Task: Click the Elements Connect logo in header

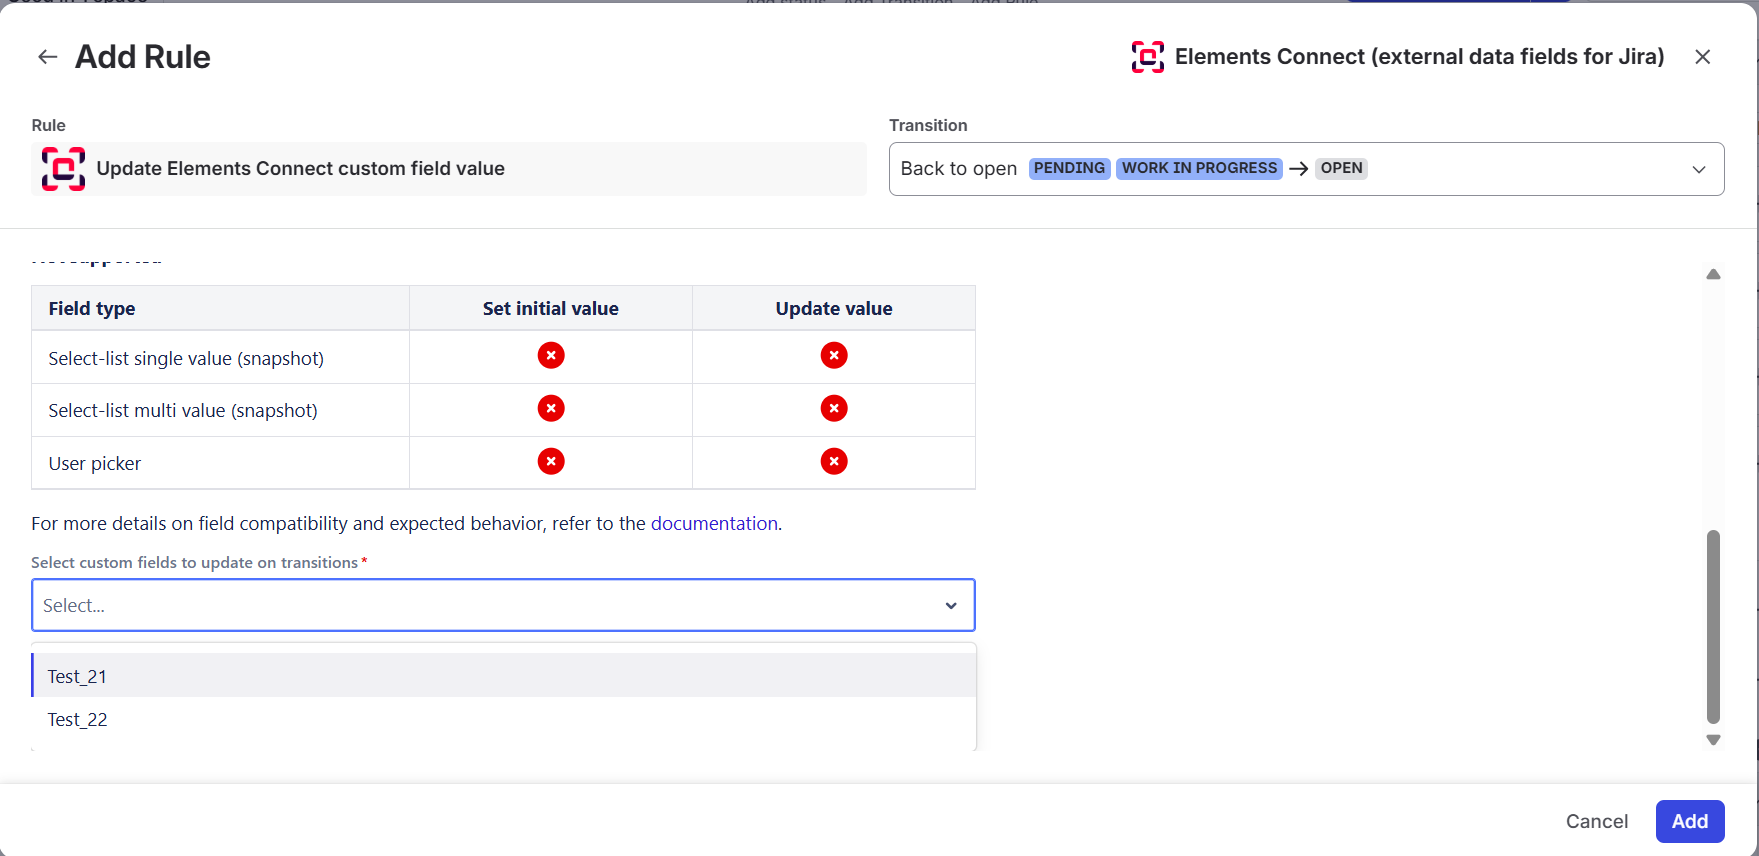Action: coord(1148,57)
